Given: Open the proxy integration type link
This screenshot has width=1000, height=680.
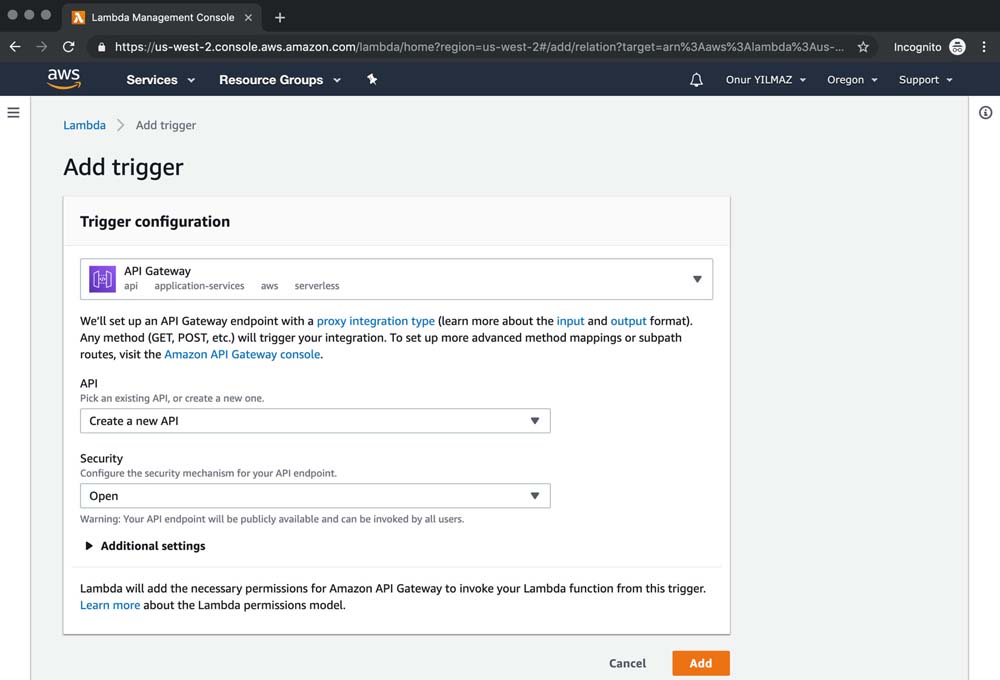Looking at the screenshot, I should point(375,321).
